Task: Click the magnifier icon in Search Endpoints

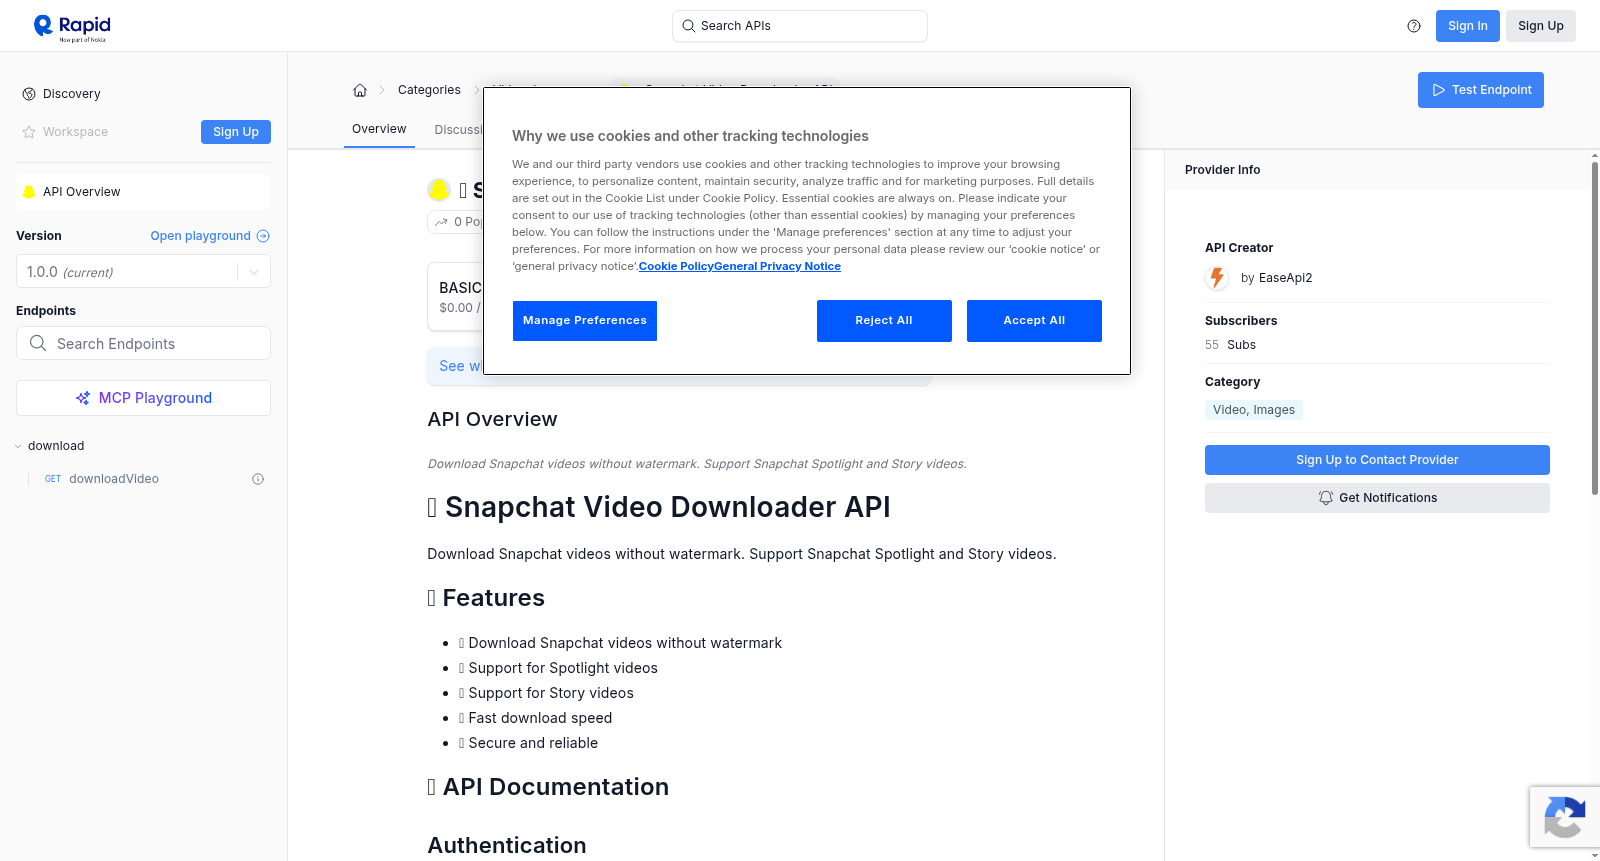Action: pyautogui.click(x=38, y=343)
